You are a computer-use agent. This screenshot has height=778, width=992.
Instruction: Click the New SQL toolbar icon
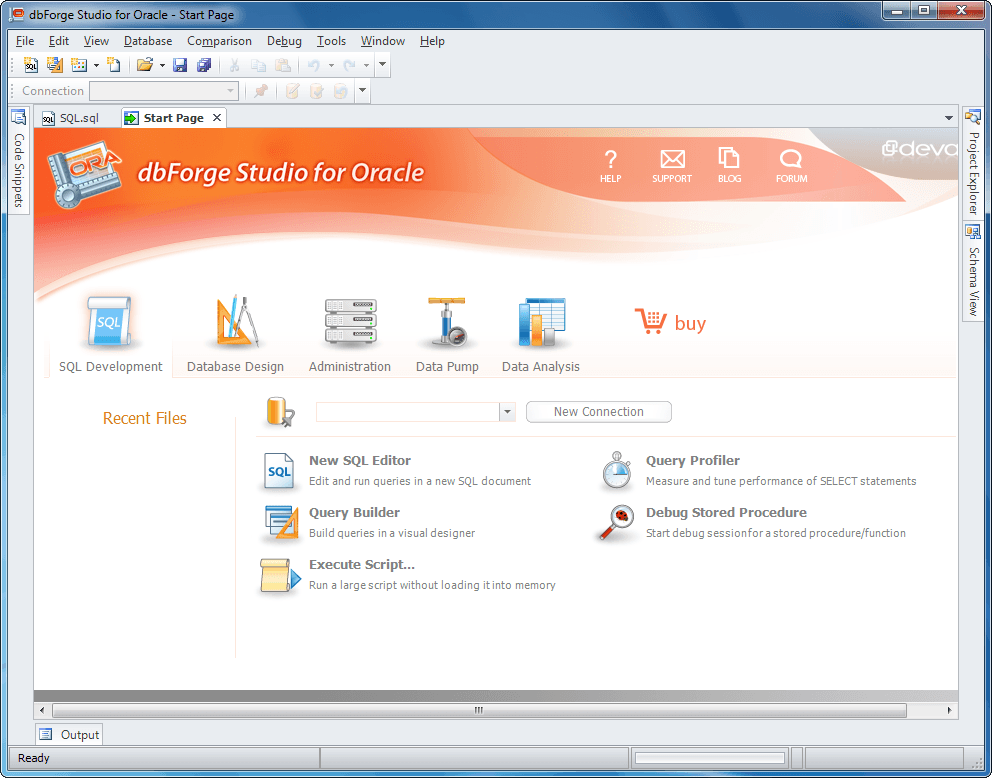[30, 65]
